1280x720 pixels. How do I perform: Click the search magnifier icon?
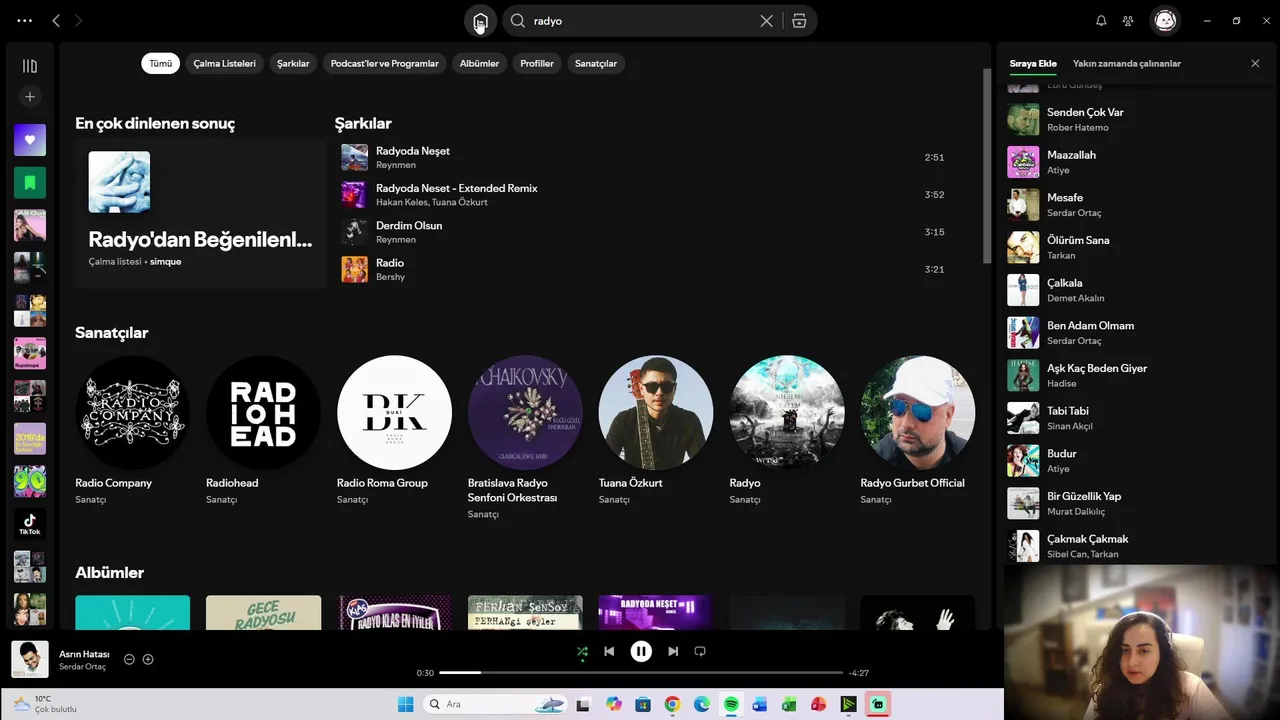(518, 21)
